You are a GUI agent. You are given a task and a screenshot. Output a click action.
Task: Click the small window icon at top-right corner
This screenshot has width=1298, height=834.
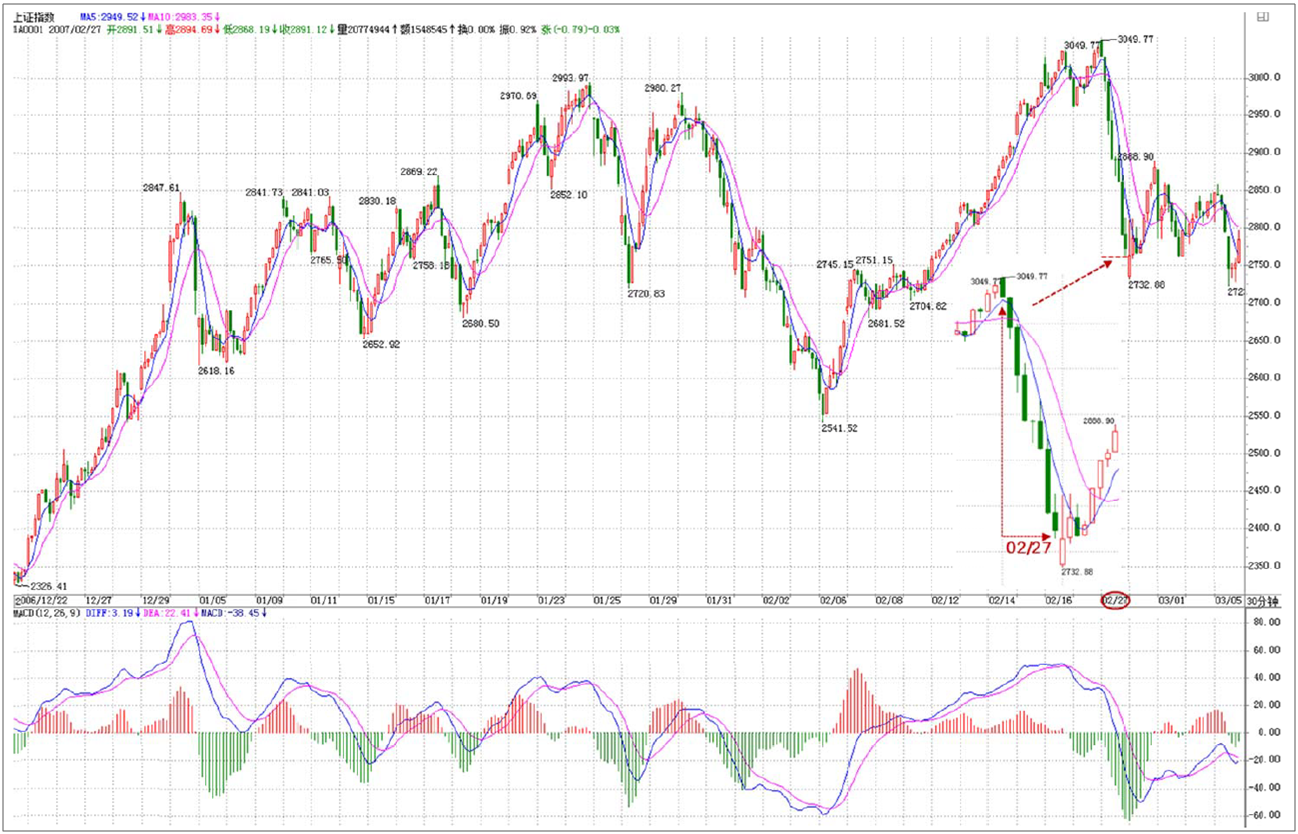[1265, 17]
